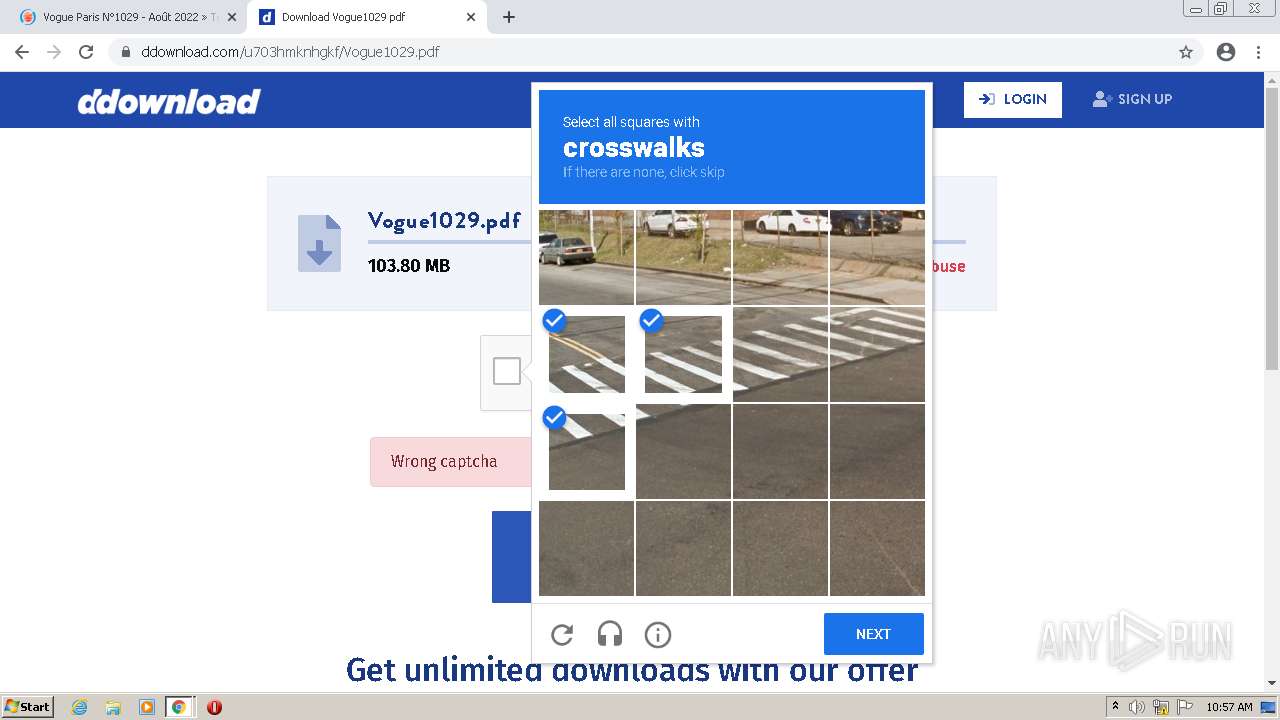Image resolution: width=1280 pixels, height=720 pixels.
Task: View site security lock info
Action: point(126,52)
